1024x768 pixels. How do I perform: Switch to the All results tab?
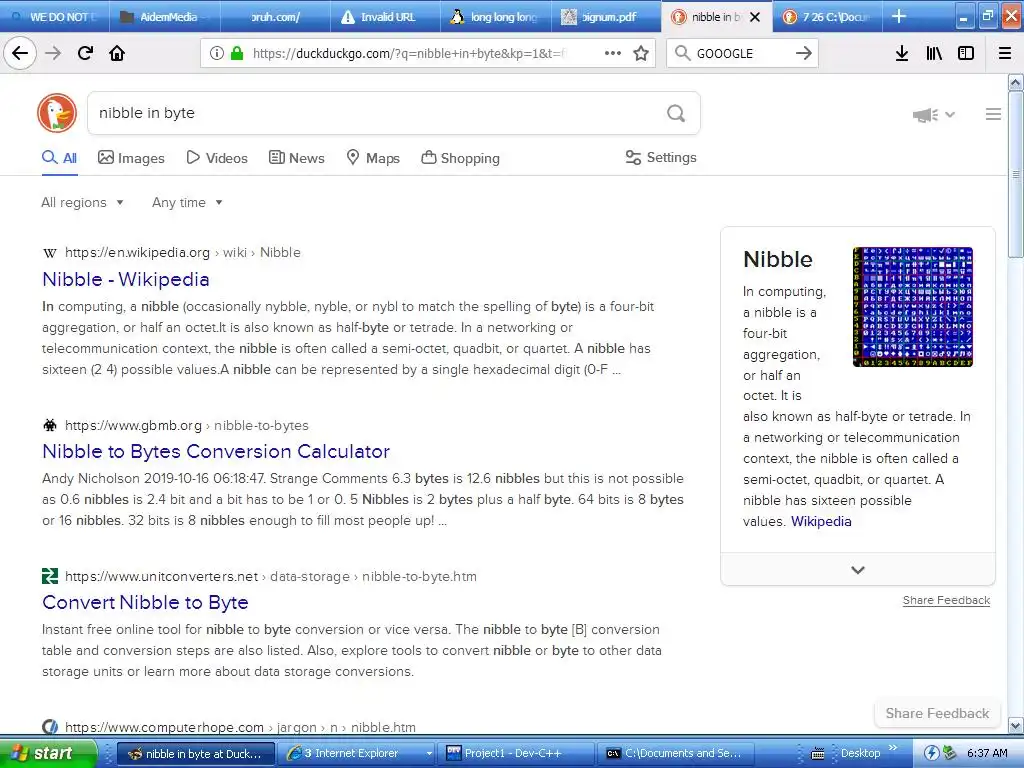59,158
